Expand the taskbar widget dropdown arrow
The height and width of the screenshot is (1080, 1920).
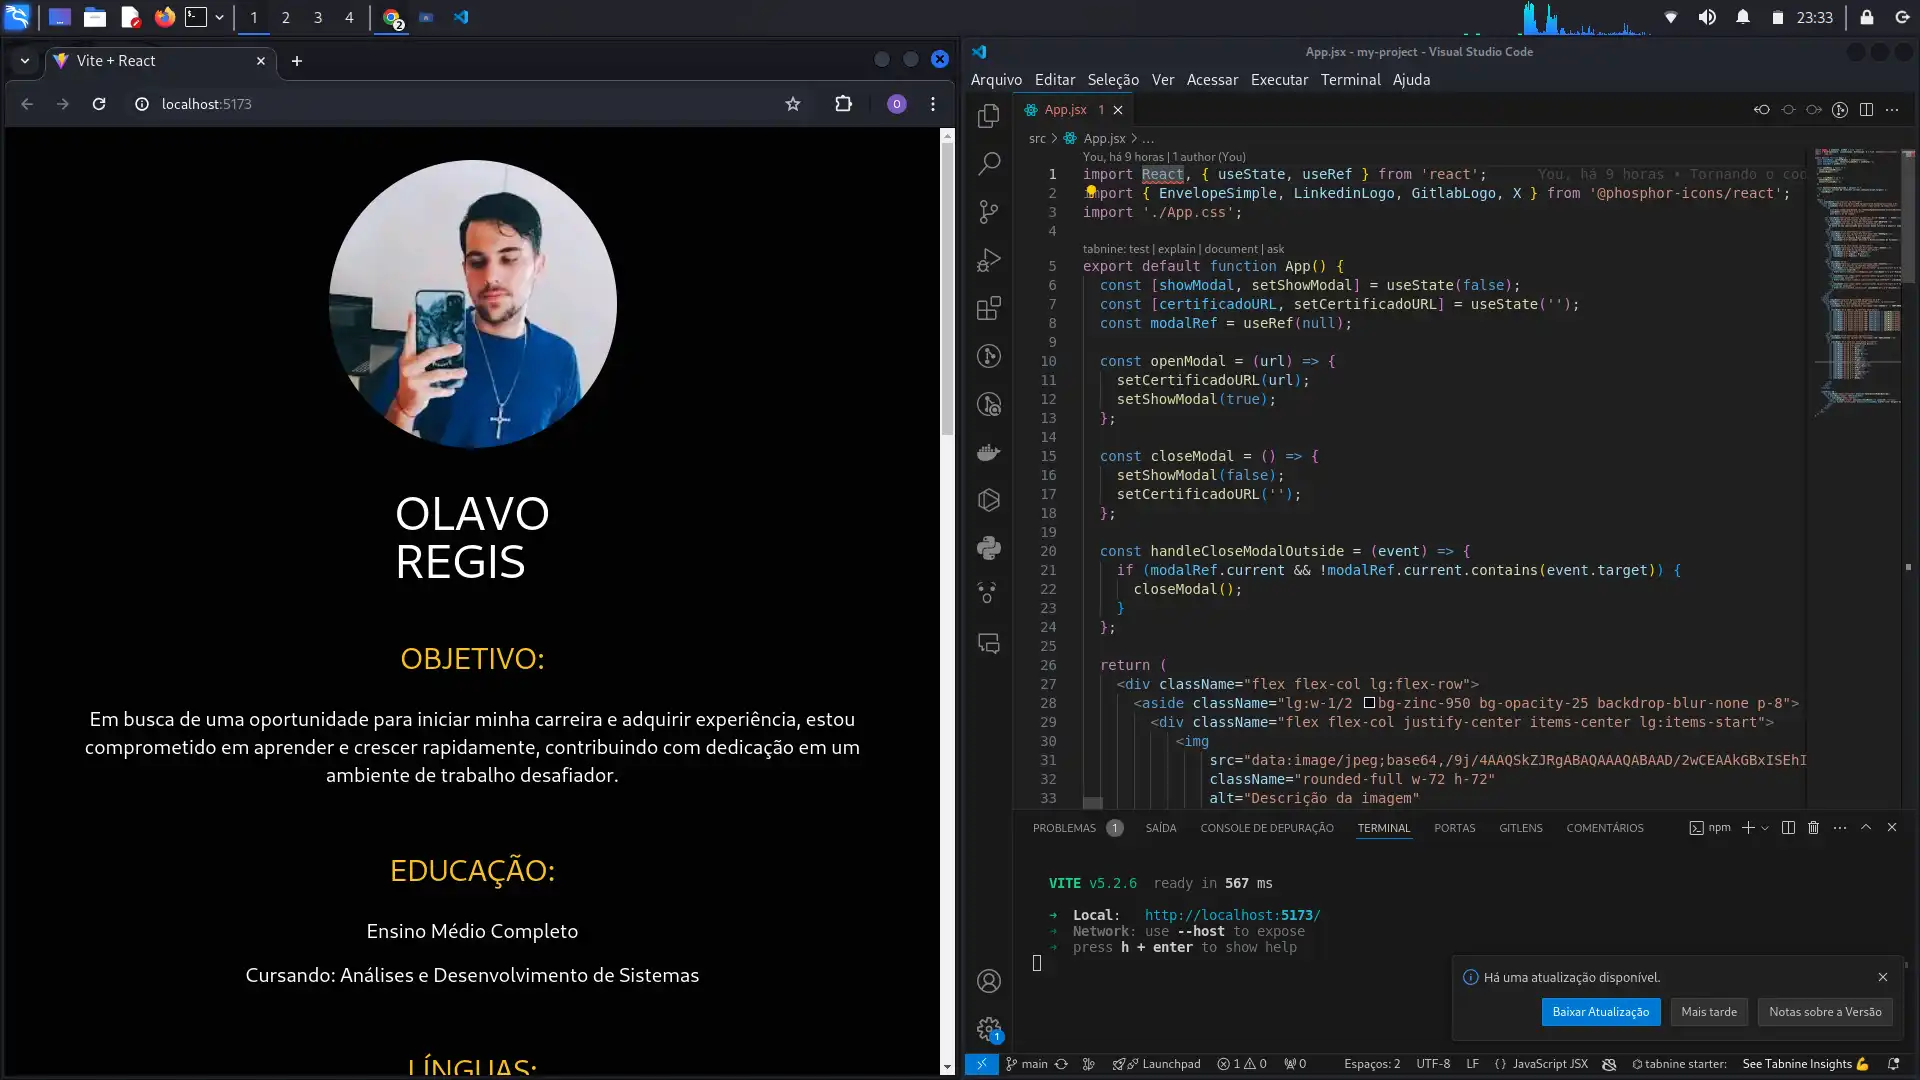219,17
